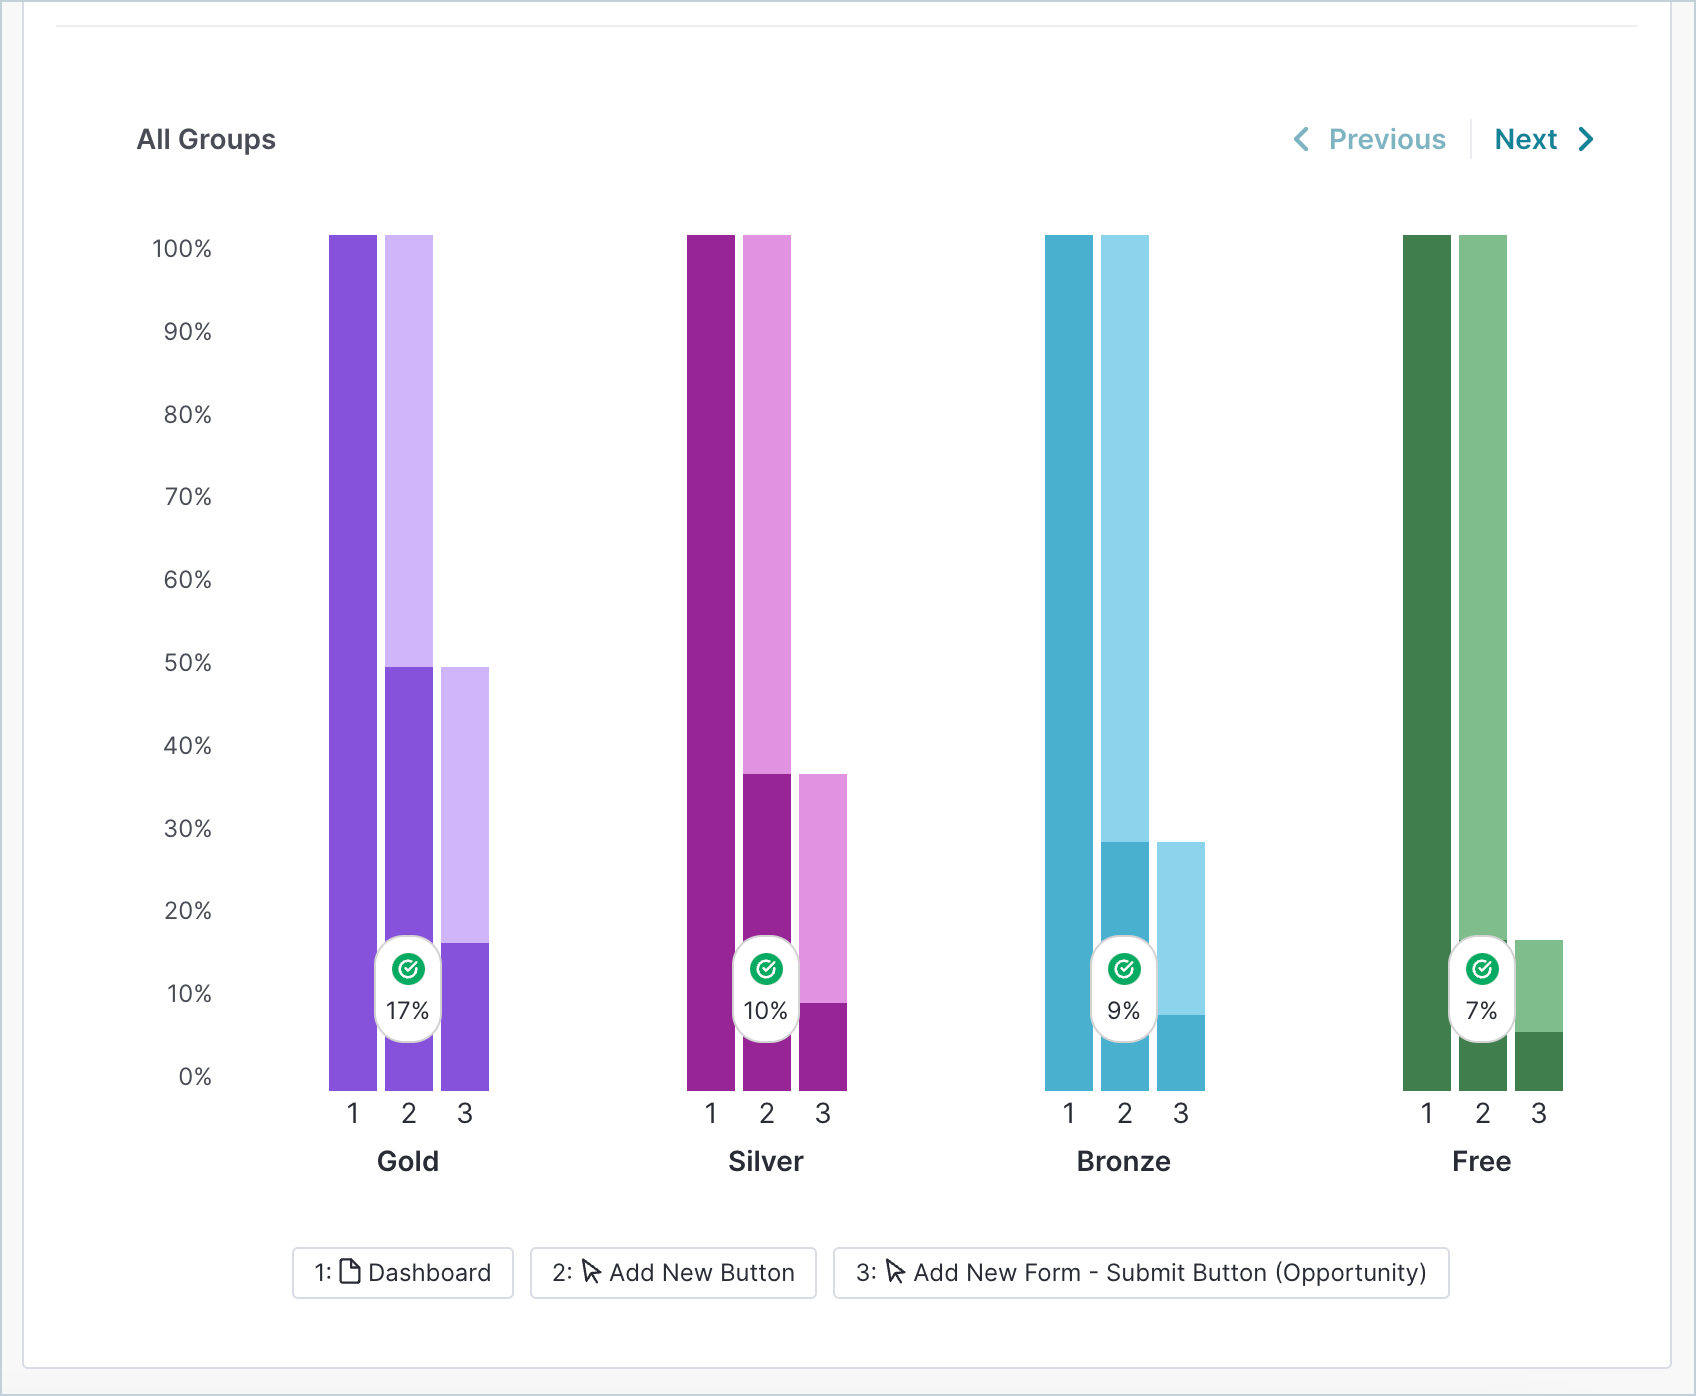The image size is (1696, 1396).
Task: Select the 2: Add New Button step chip
Action: (x=673, y=1273)
